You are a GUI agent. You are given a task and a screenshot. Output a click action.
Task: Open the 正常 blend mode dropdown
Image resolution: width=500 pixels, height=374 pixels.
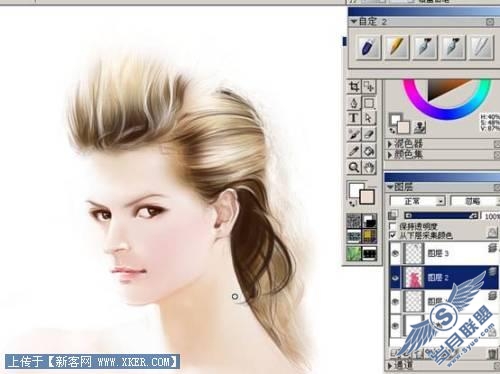coord(418,201)
